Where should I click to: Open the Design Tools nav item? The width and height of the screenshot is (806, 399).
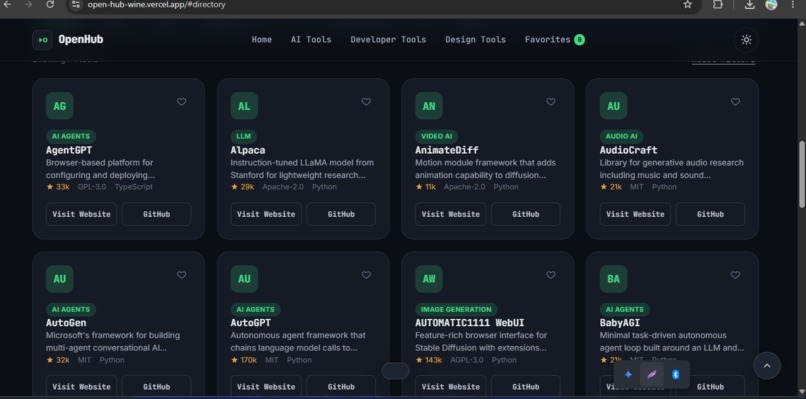click(475, 40)
